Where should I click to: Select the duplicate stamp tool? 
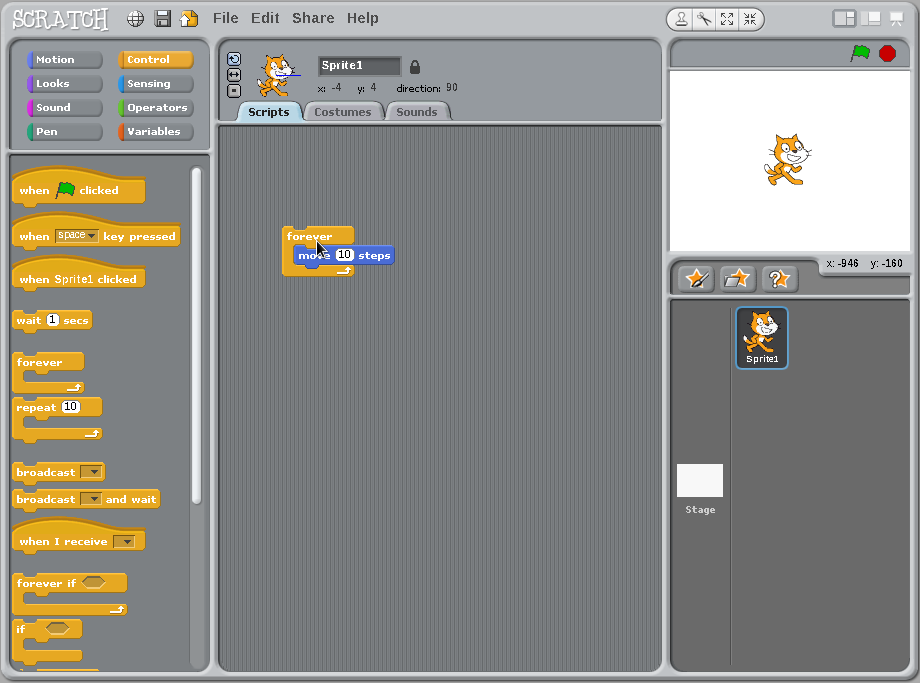(681, 19)
